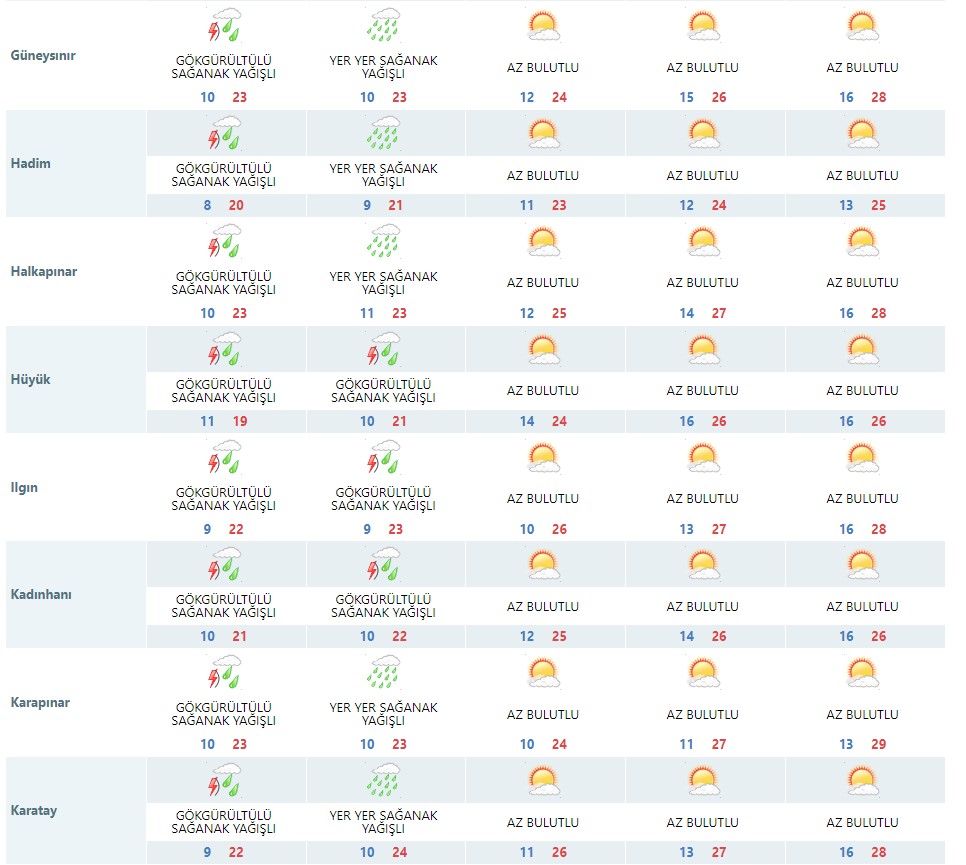
Task: Click Karapınar's fifth-day partly cloudy sun icon
Action: click(x=862, y=673)
